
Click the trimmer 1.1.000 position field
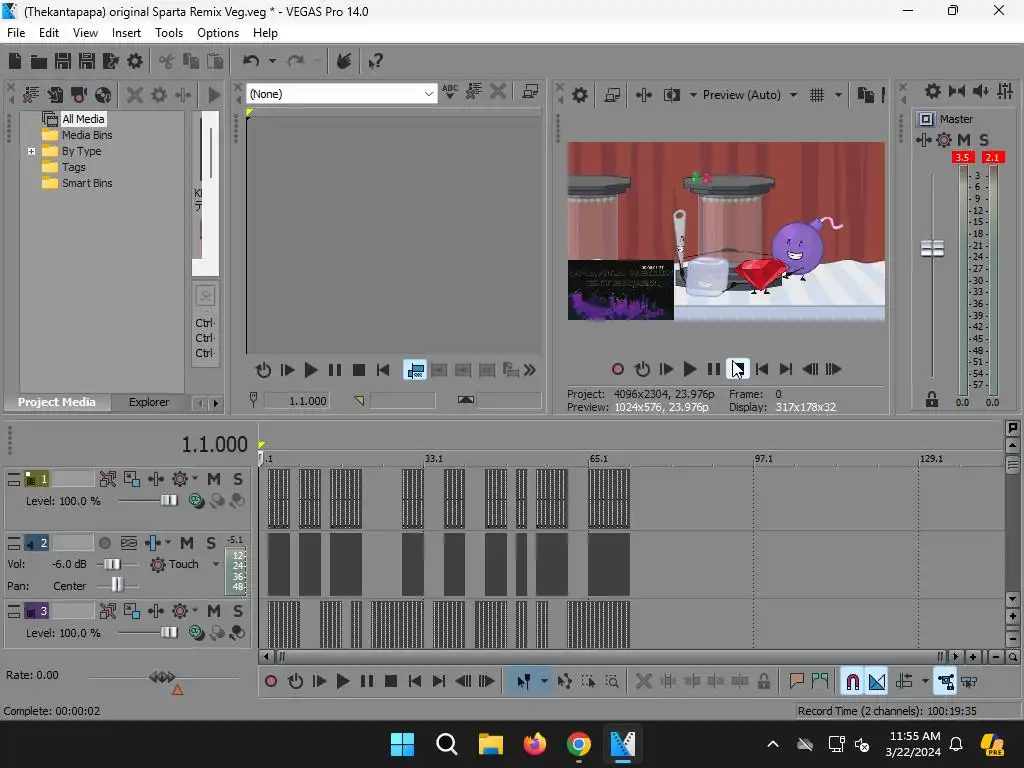click(296, 401)
